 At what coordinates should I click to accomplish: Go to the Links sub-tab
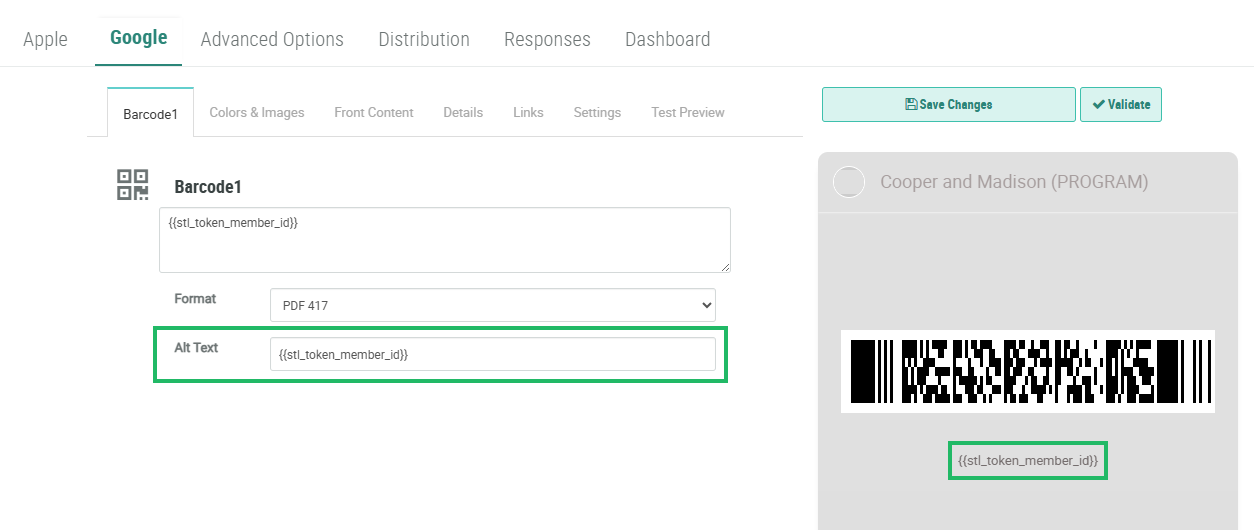pyautogui.click(x=528, y=112)
